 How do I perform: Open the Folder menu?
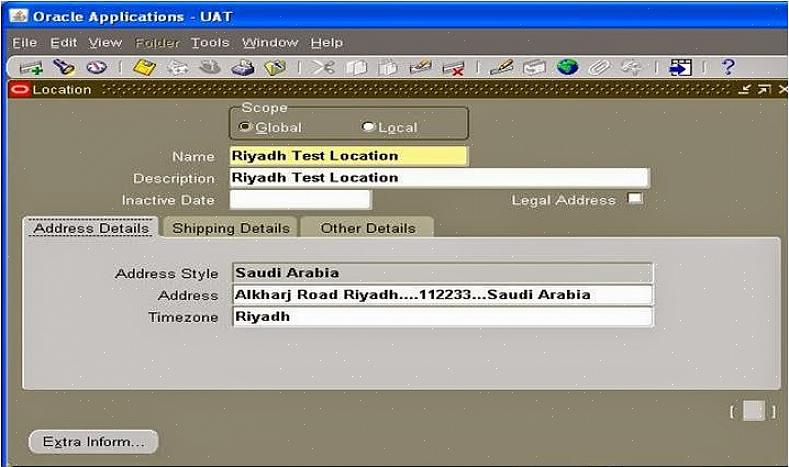pos(157,43)
